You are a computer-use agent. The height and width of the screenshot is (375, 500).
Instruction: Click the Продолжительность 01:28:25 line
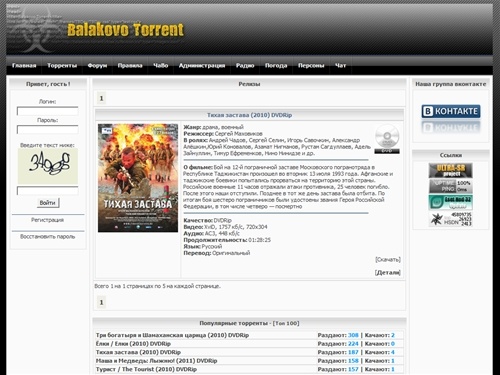[x=227, y=240]
